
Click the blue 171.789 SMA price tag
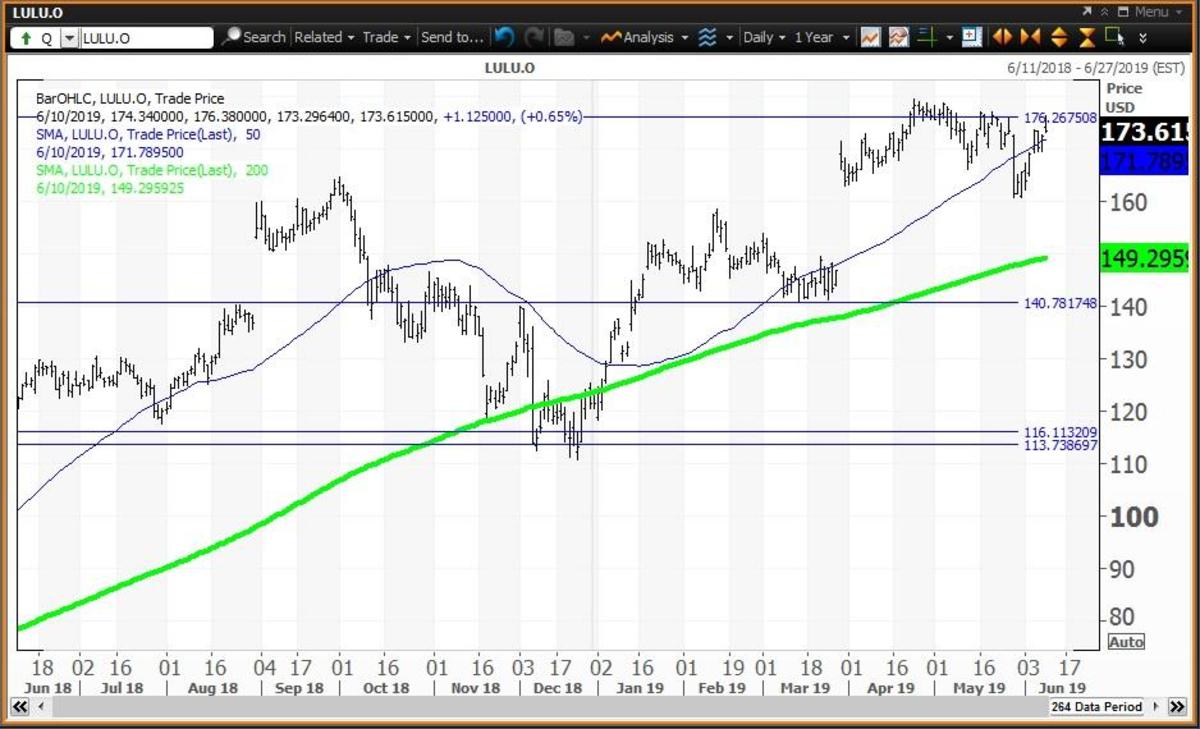pos(1145,161)
